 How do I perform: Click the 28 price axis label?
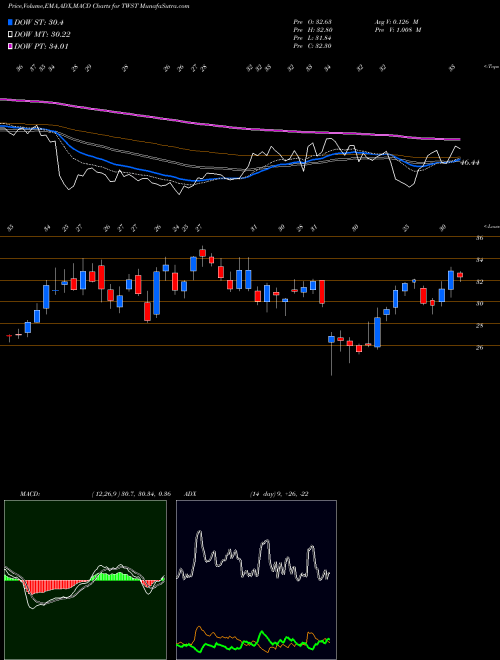pos(479,326)
